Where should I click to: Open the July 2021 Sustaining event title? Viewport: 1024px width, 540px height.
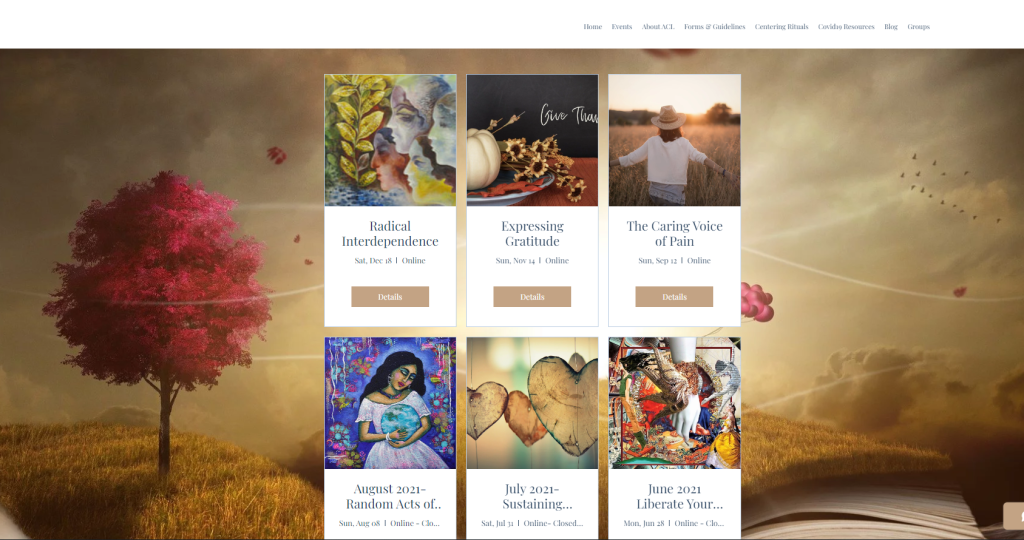532,496
